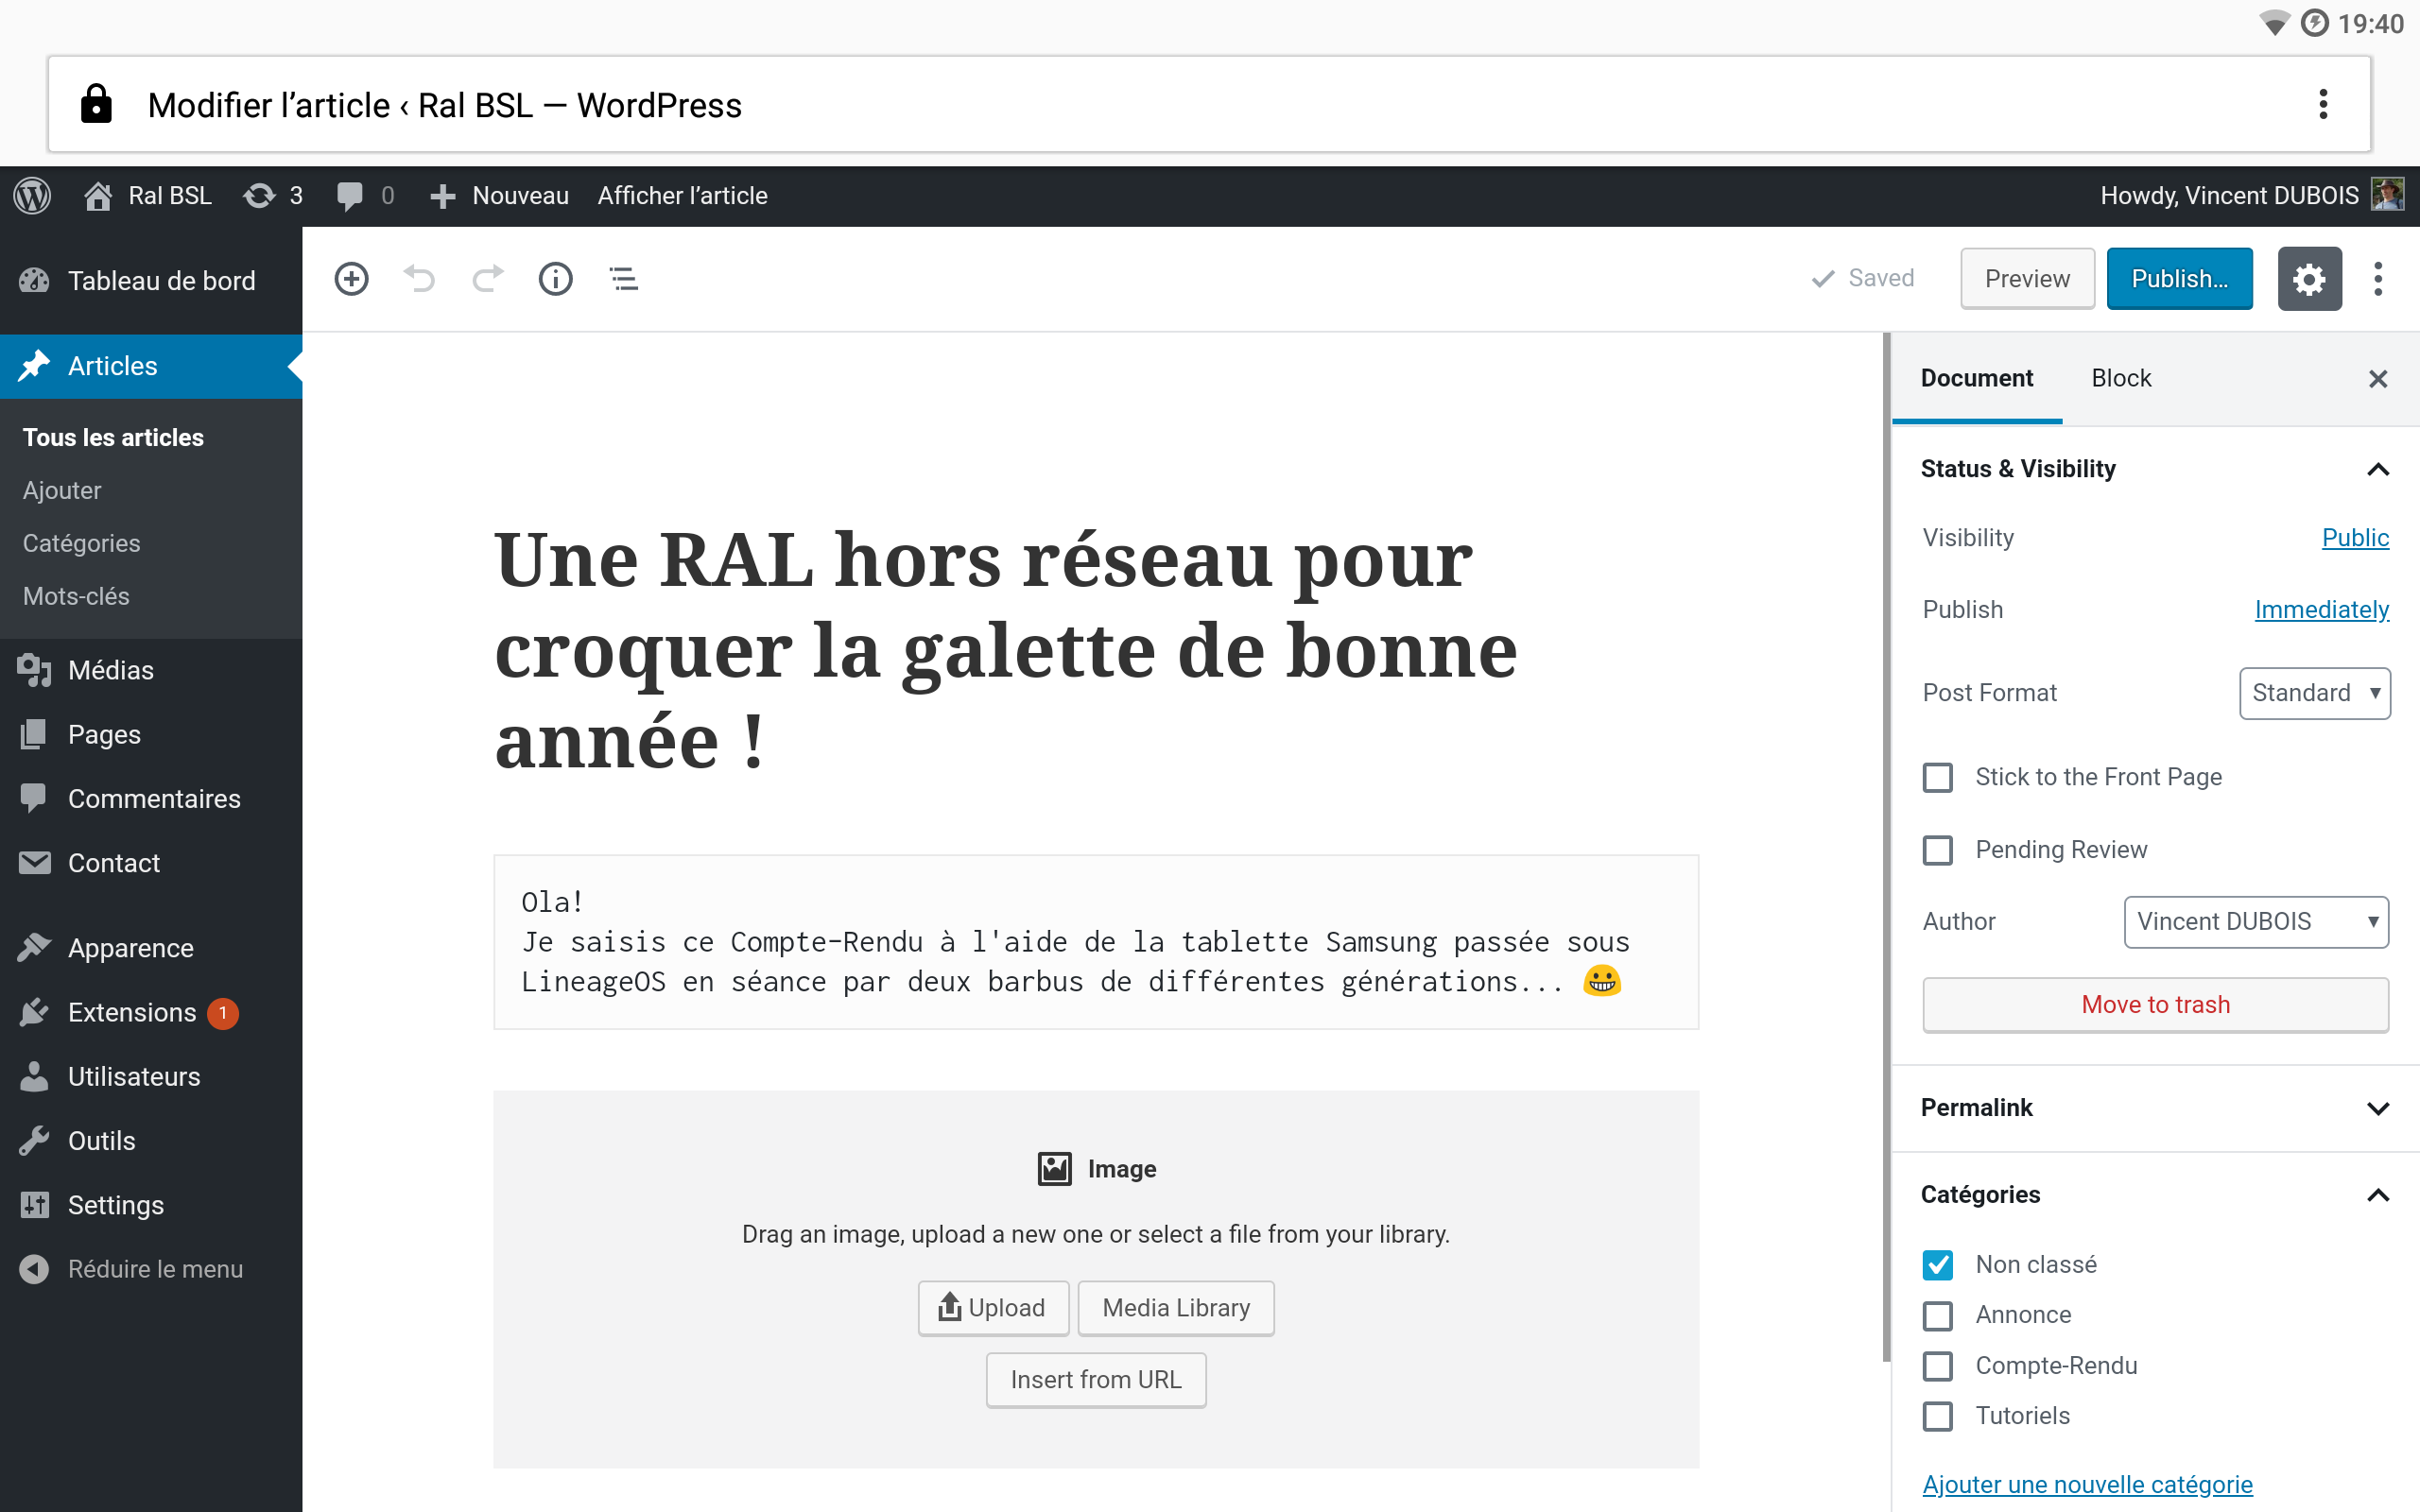Click Afficher l'article in admin bar

[x=682, y=196]
